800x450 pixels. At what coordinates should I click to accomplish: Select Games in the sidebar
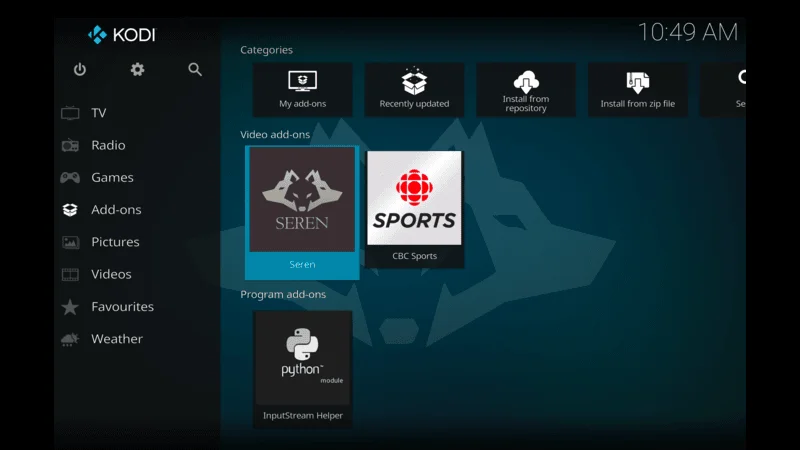(x=112, y=178)
